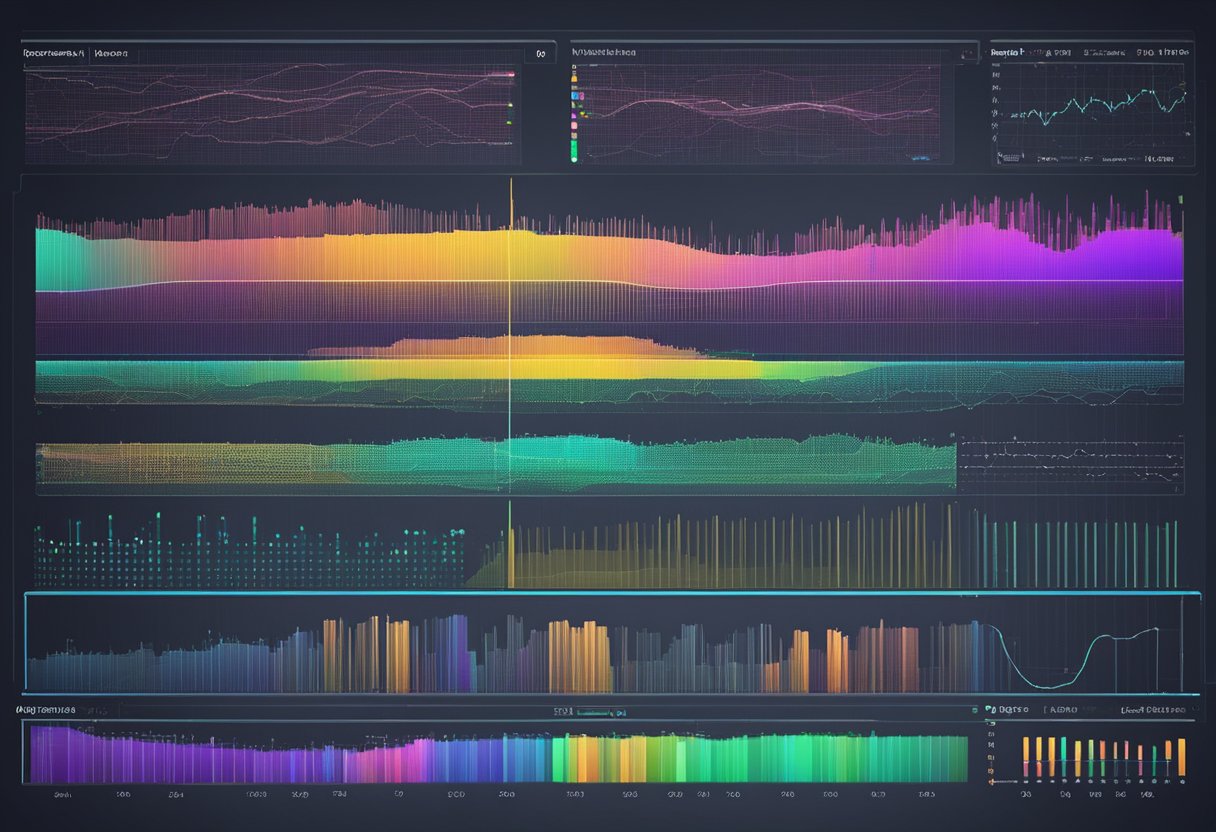Click the pink endpoint marker on the top-left chart
The image size is (1216, 832).
(x=510, y=74)
